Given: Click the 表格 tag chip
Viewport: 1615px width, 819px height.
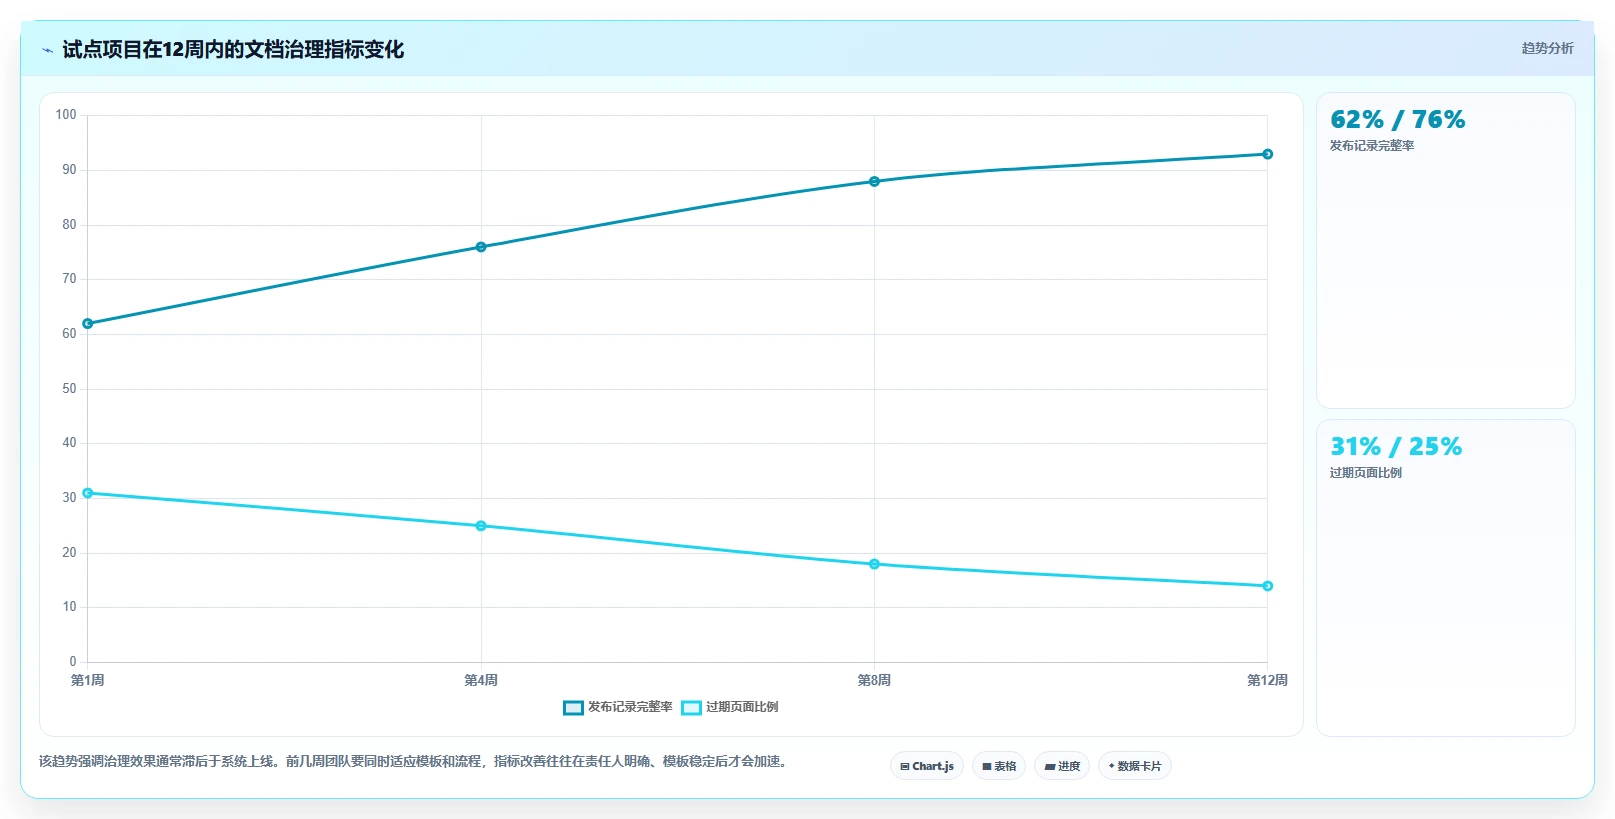Looking at the screenshot, I should (999, 766).
